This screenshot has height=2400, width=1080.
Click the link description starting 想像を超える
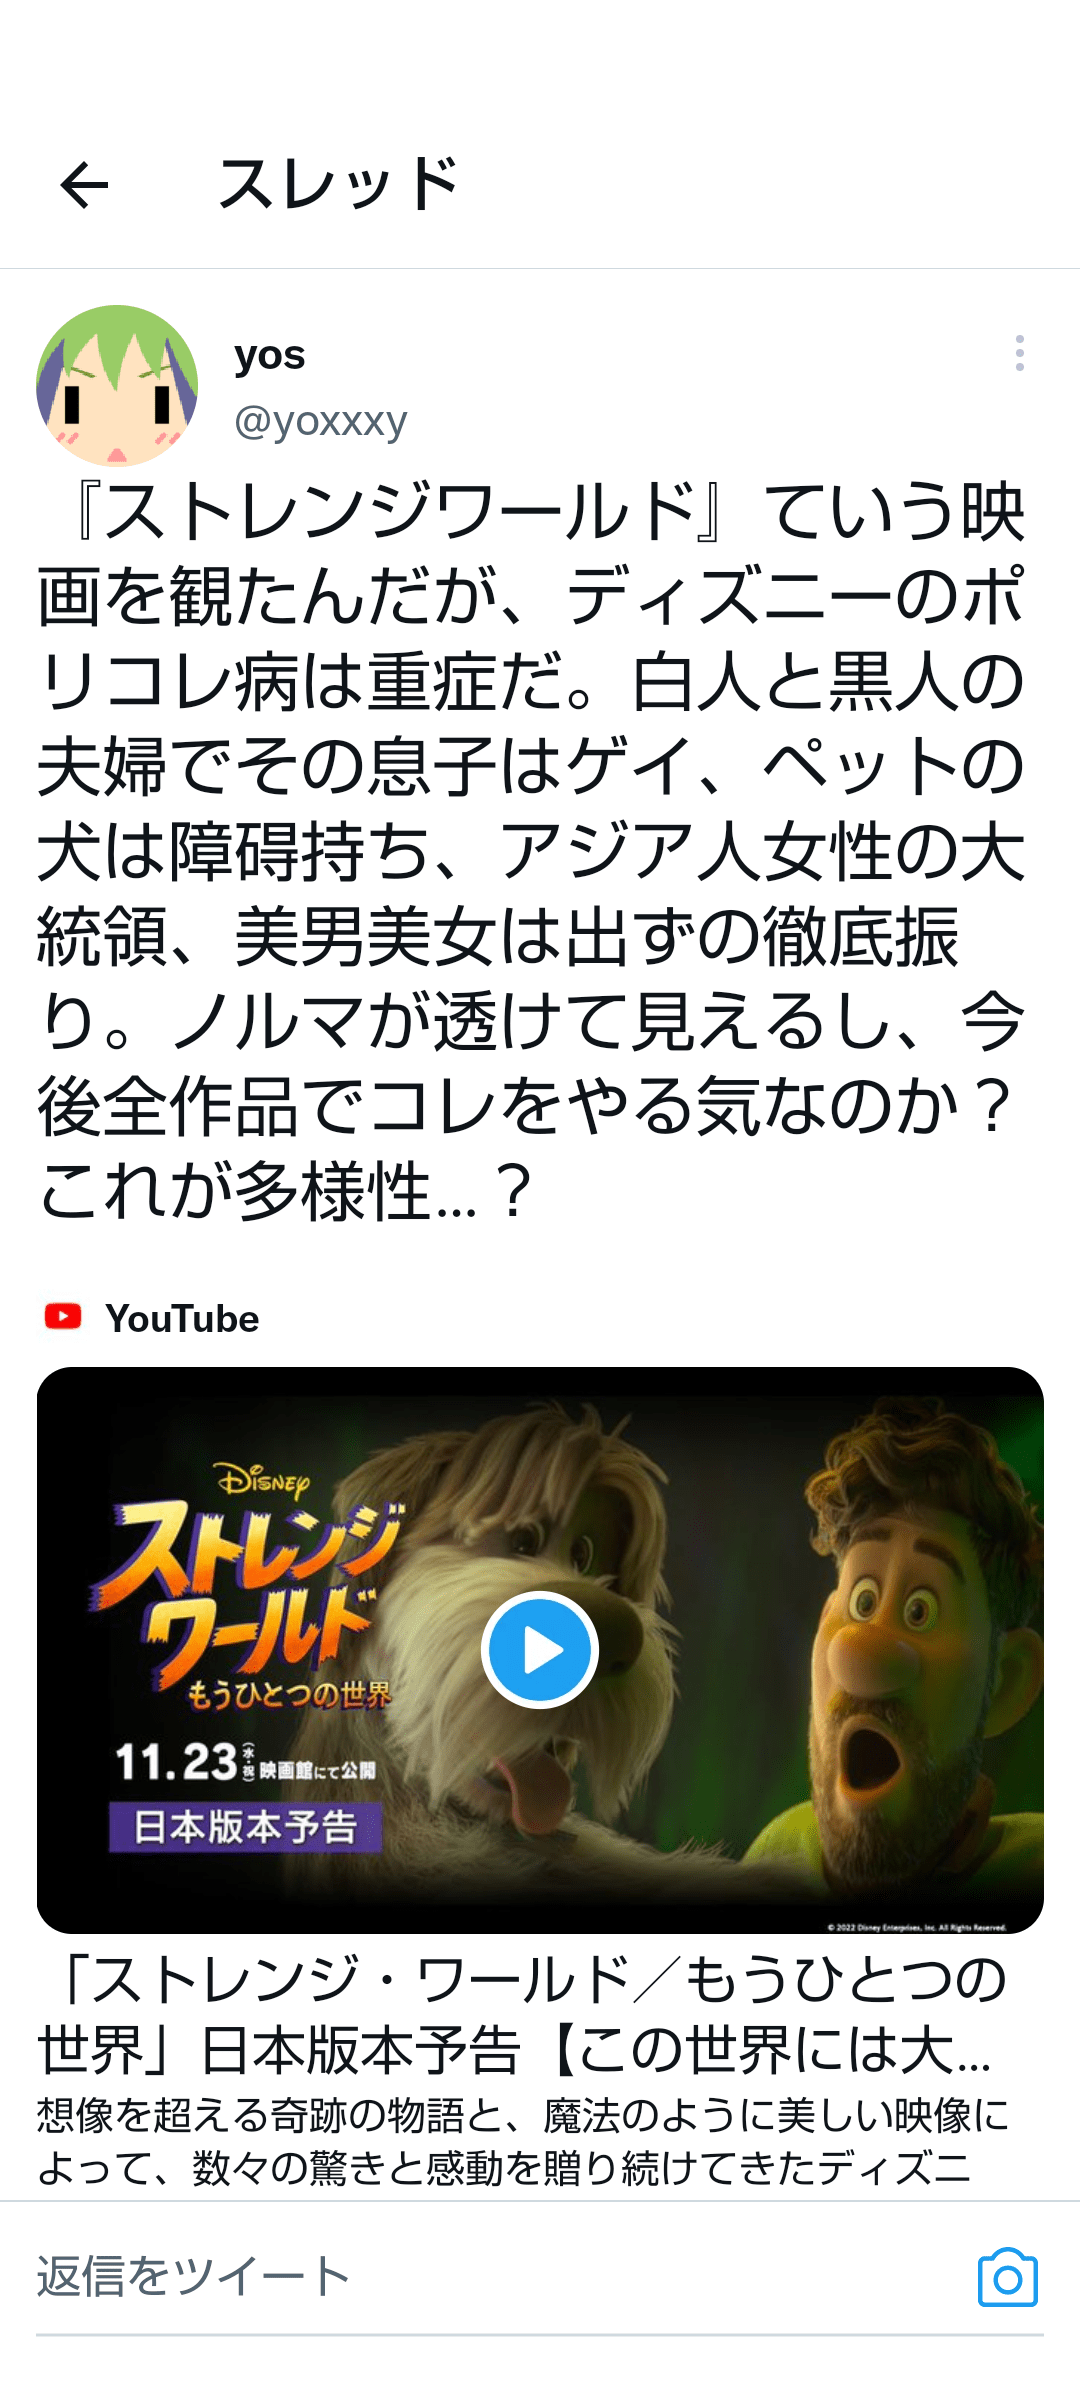[x=522, y=2142]
